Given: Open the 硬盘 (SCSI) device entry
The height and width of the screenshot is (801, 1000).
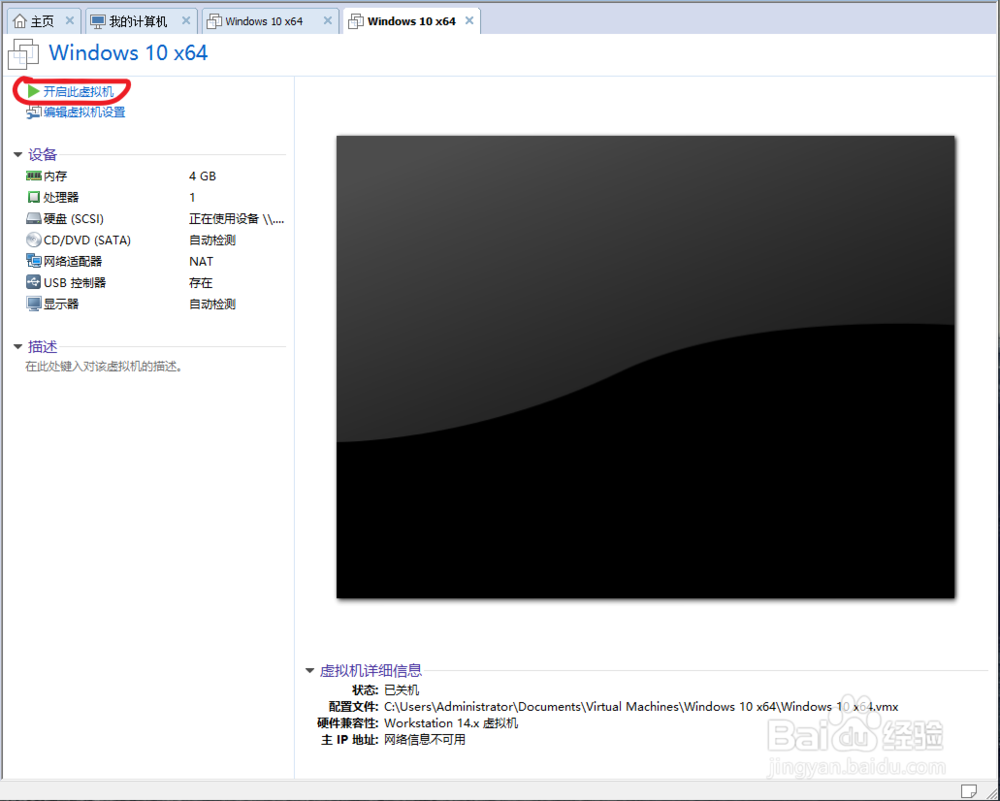Looking at the screenshot, I should click(x=73, y=219).
